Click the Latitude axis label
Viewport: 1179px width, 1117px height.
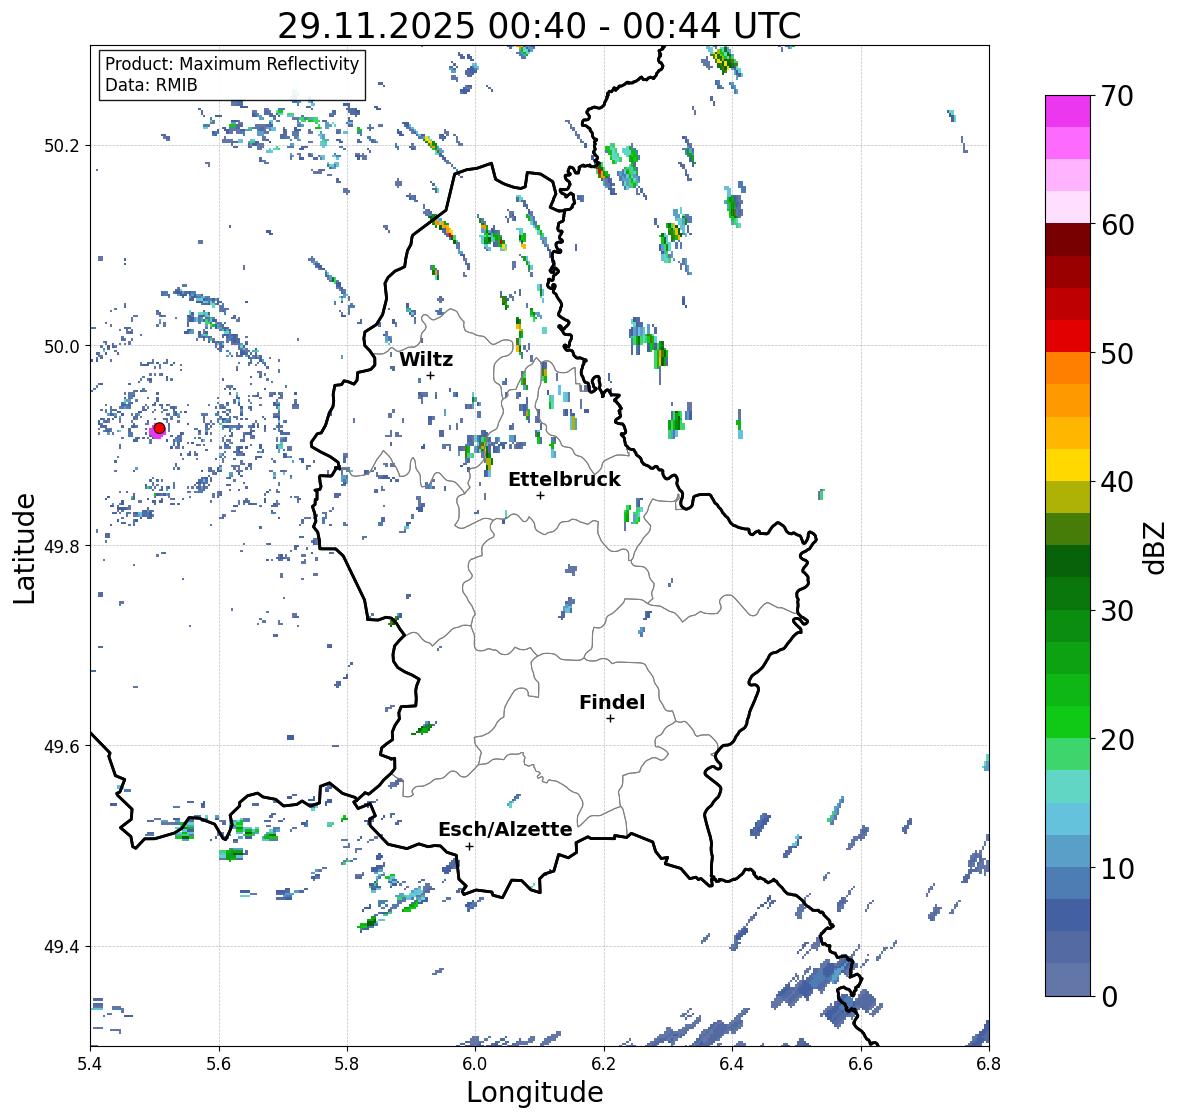pos(24,549)
